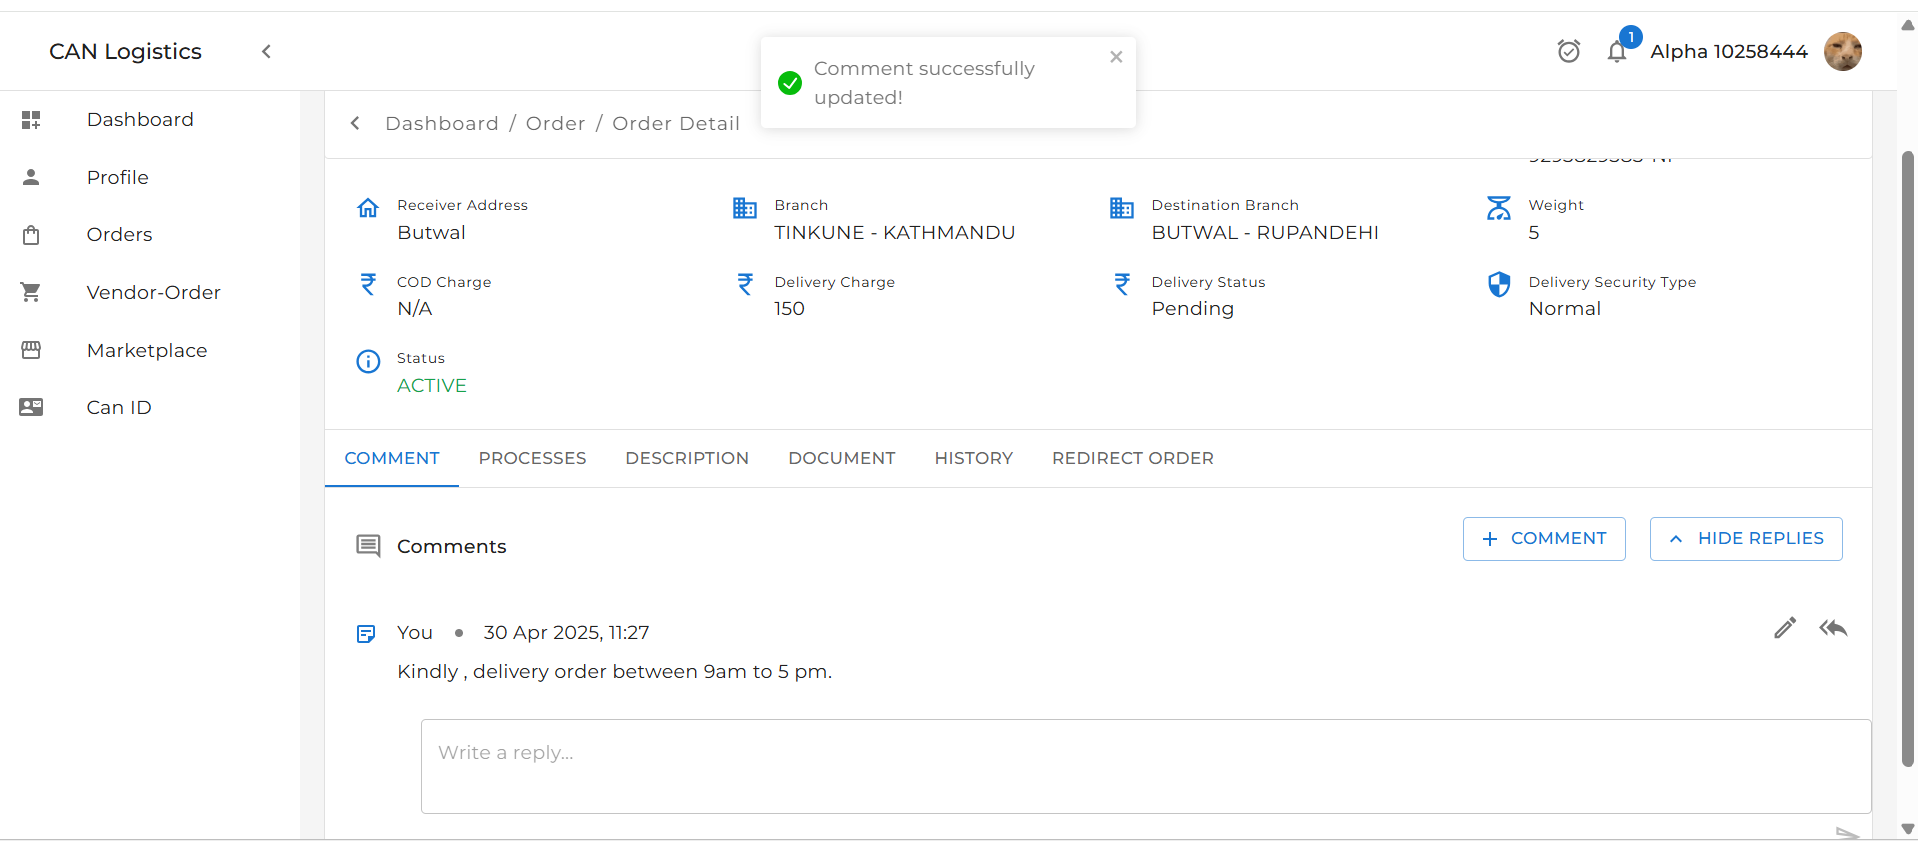This screenshot has height=841, width=1918.
Task: Dismiss the success toast notification
Action: tap(1116, 57)
